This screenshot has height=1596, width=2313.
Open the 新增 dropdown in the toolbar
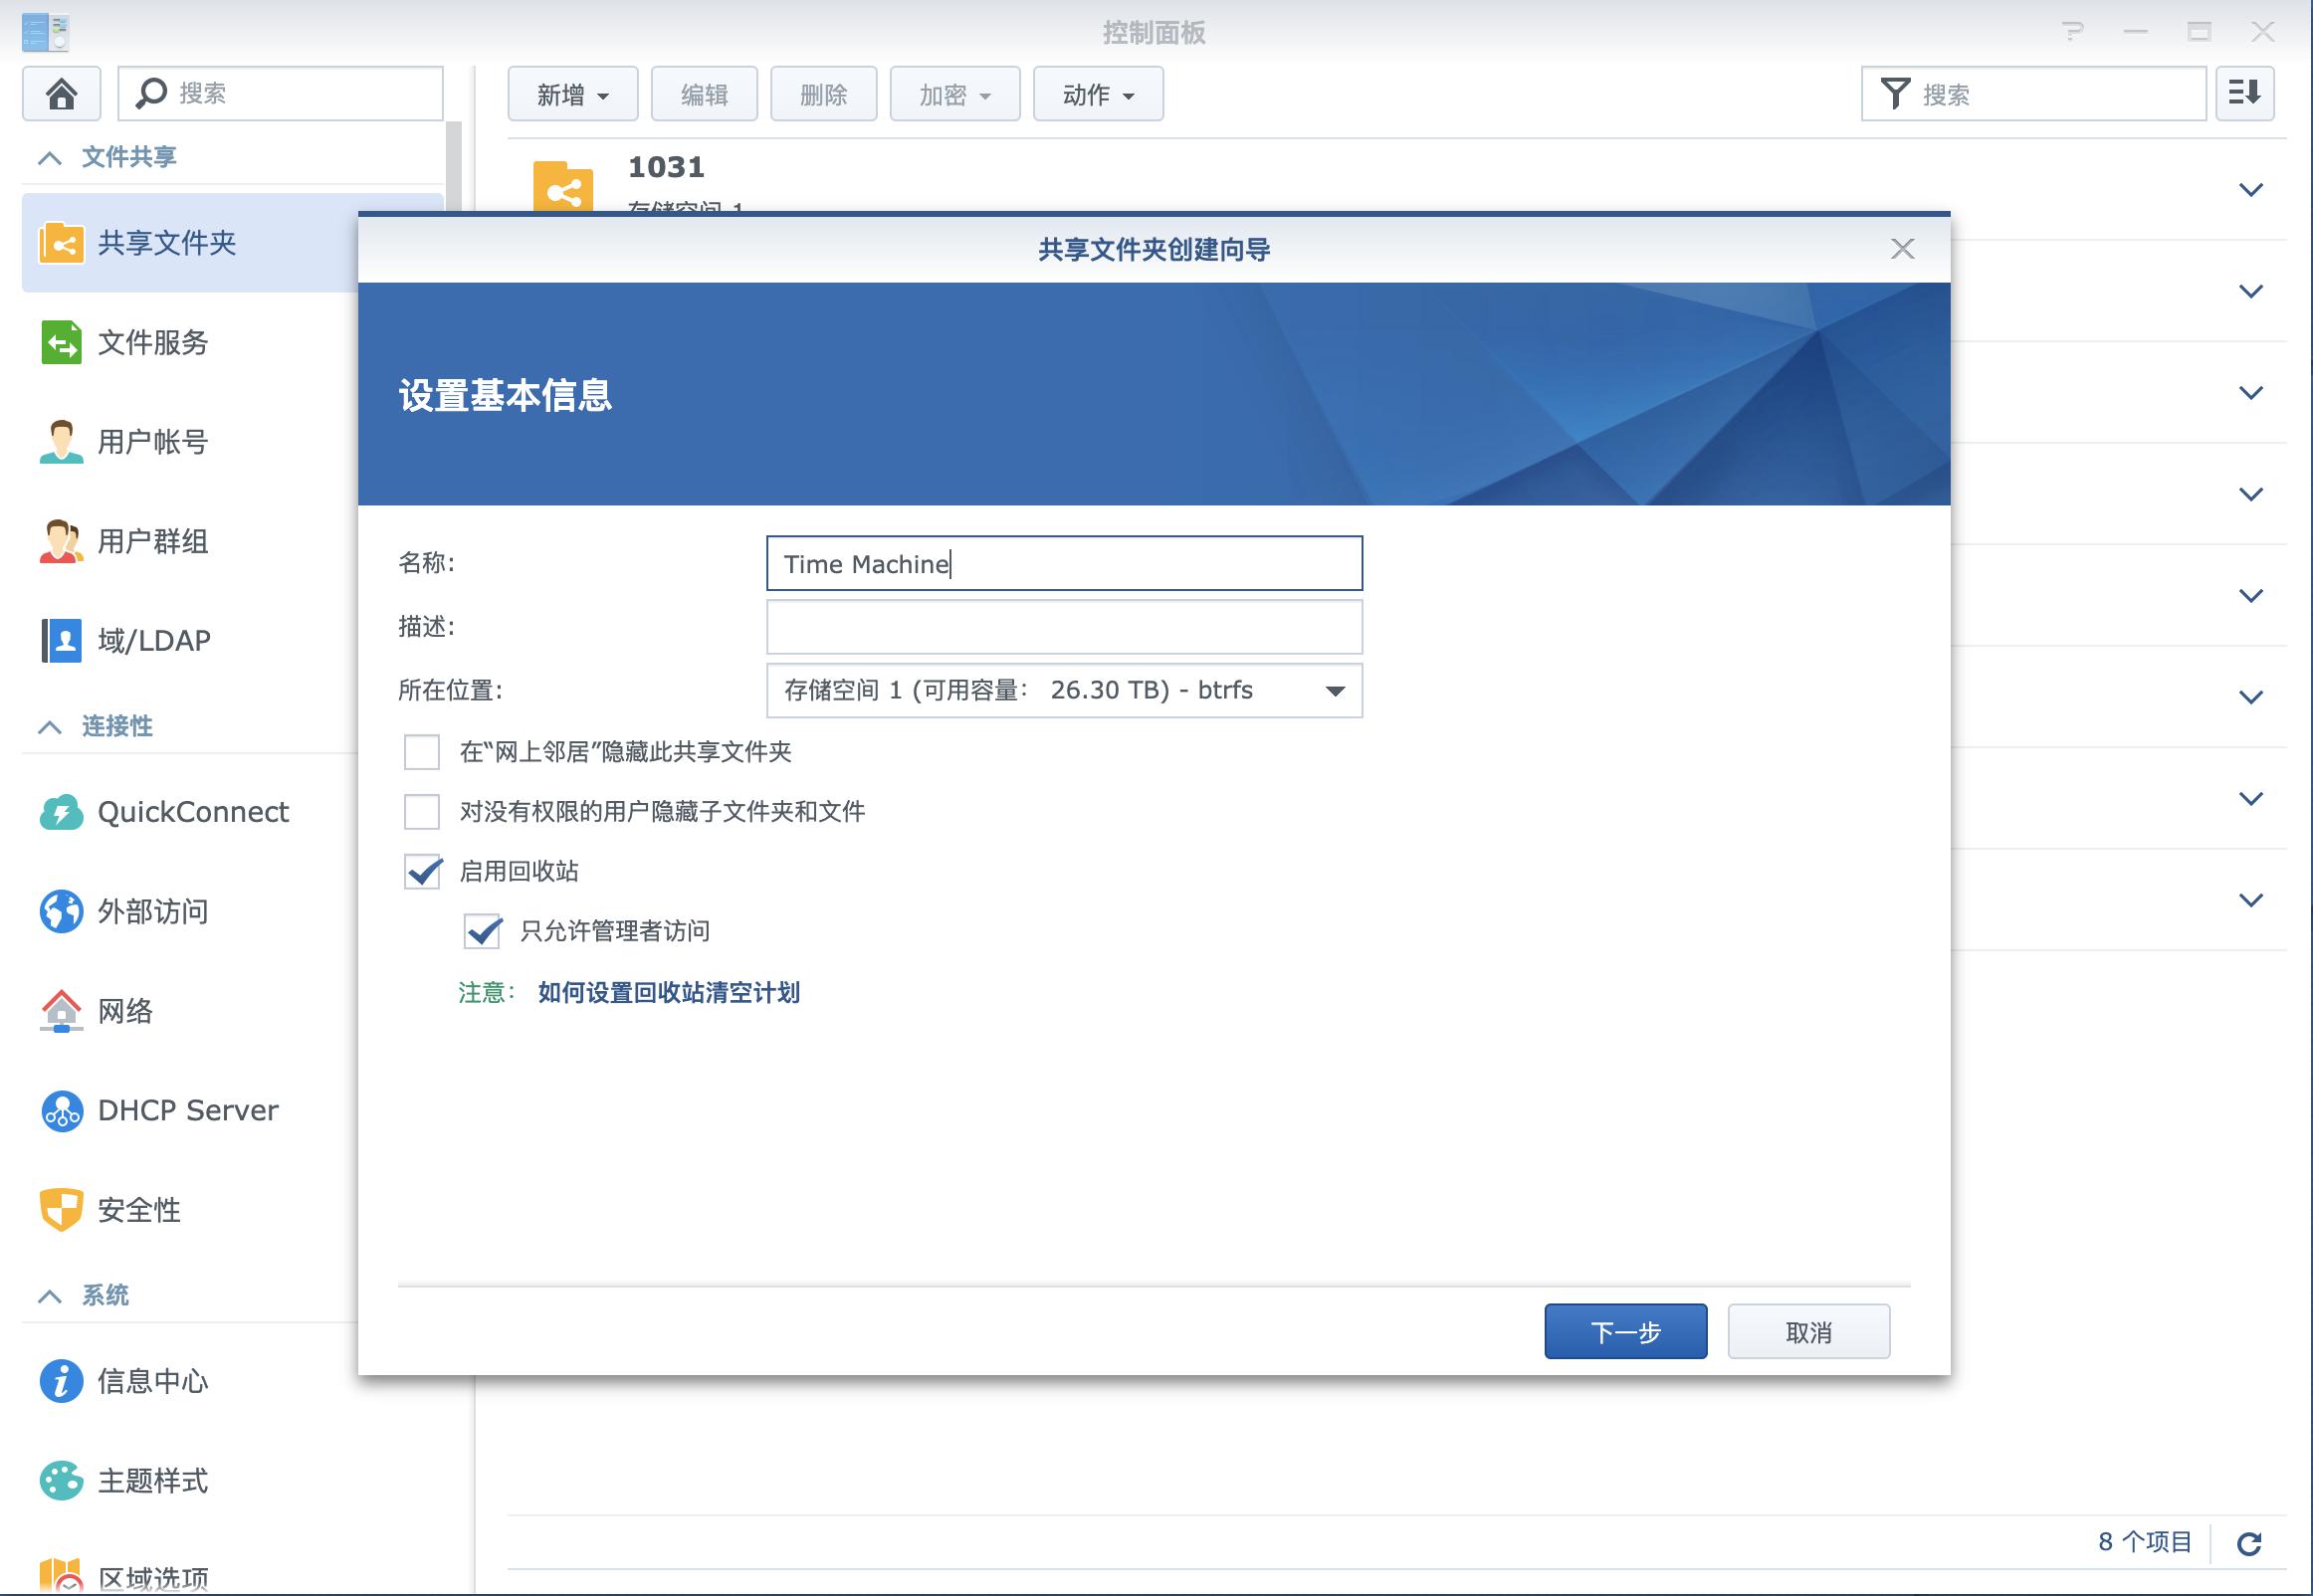click(x=572, y=93)
